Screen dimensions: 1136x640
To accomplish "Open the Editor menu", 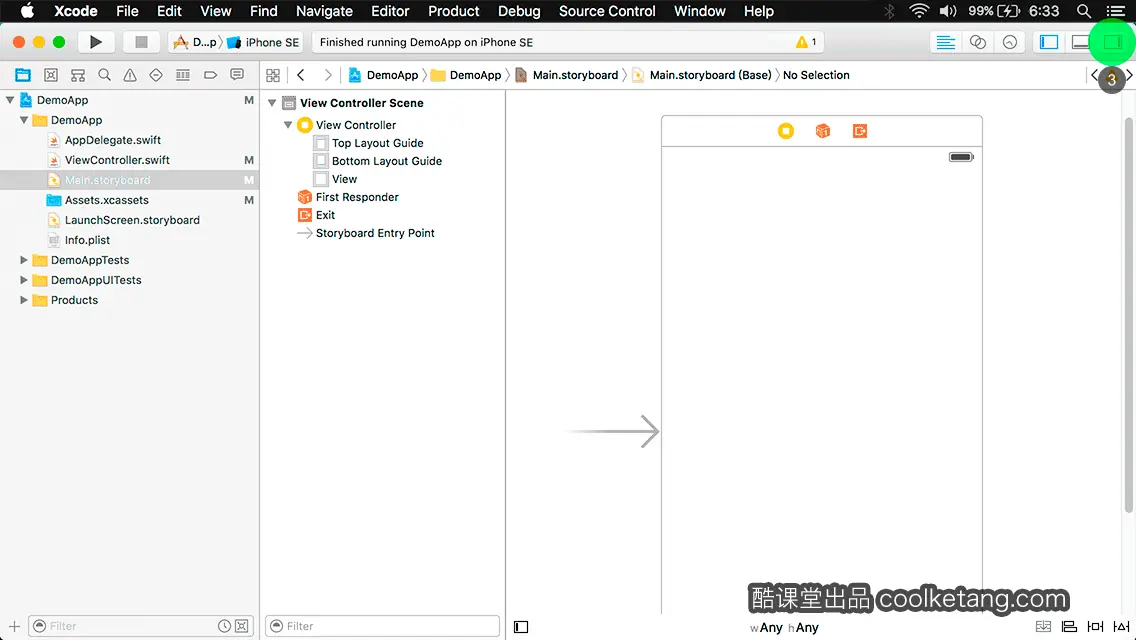I will pos(390,11).
